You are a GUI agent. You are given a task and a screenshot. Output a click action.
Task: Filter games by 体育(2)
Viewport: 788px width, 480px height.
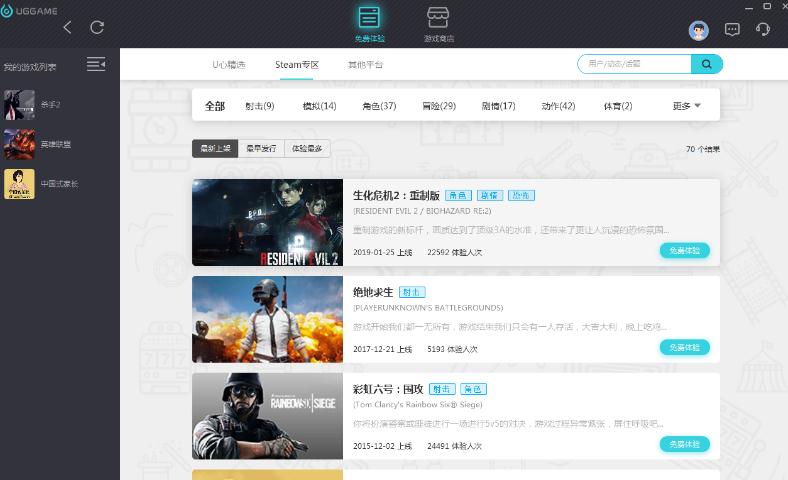[x=618, y=106]
